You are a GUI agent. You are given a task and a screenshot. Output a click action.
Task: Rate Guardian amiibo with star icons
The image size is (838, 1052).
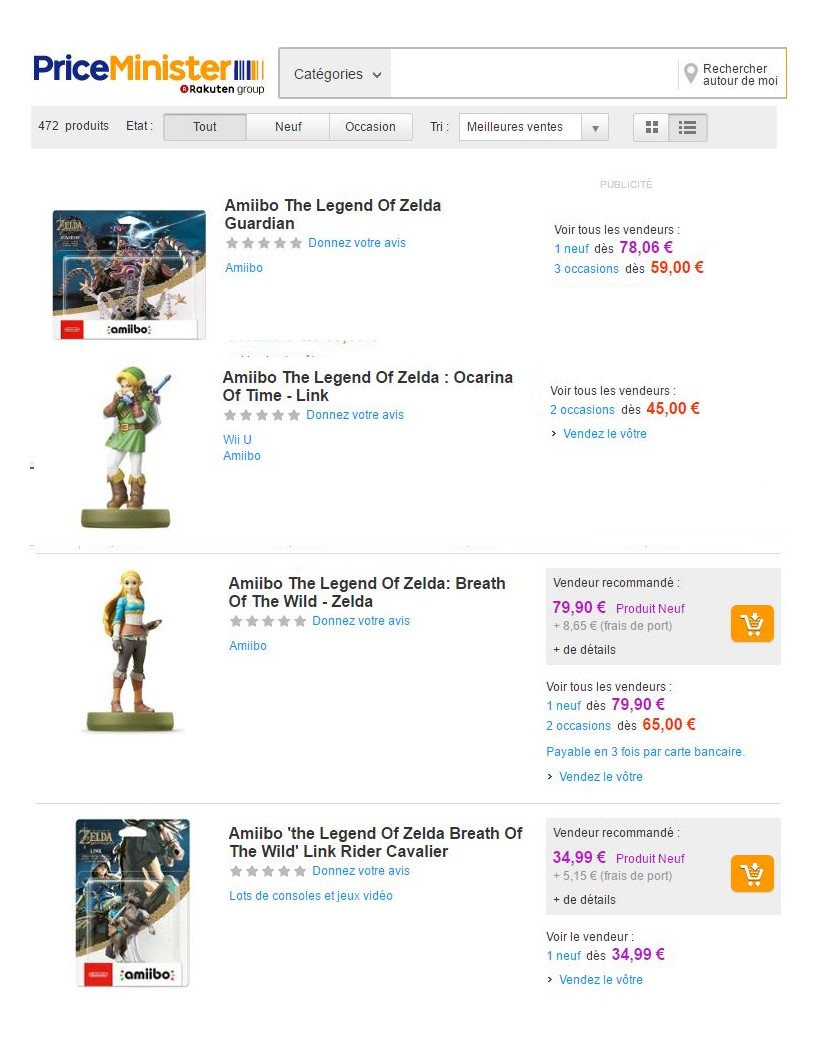pos(264,243)
